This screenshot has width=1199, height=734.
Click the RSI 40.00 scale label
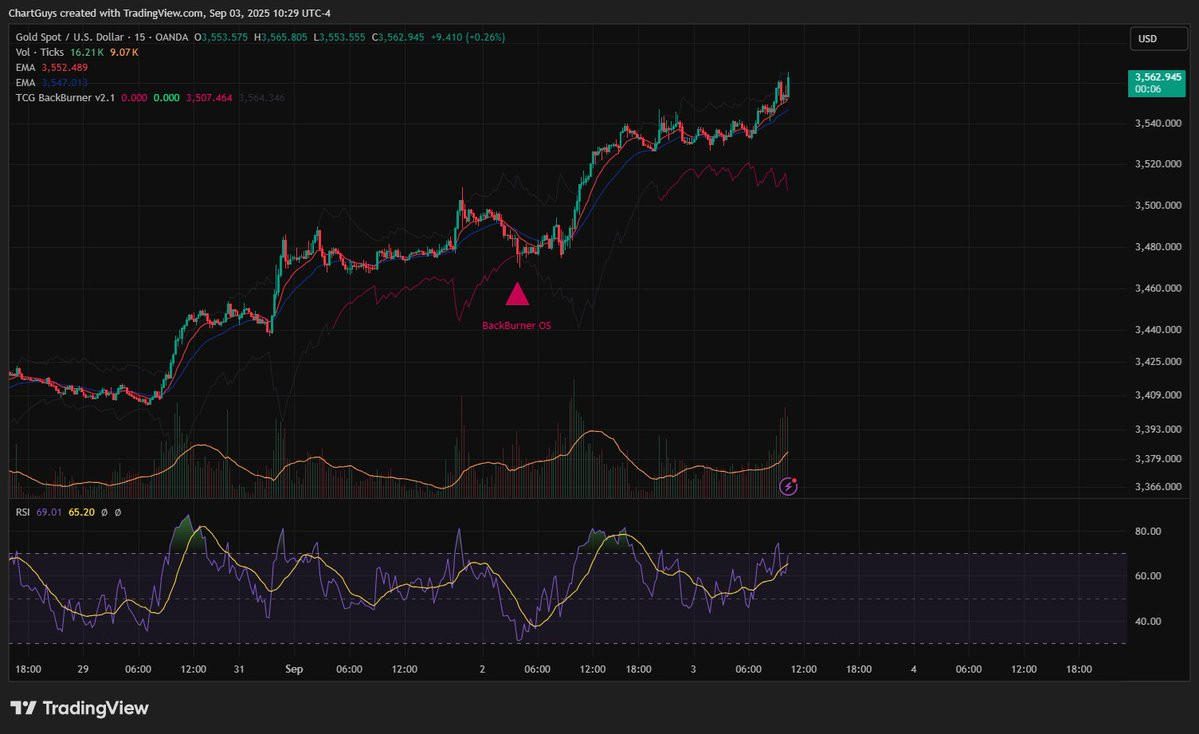pos(1148,622)
